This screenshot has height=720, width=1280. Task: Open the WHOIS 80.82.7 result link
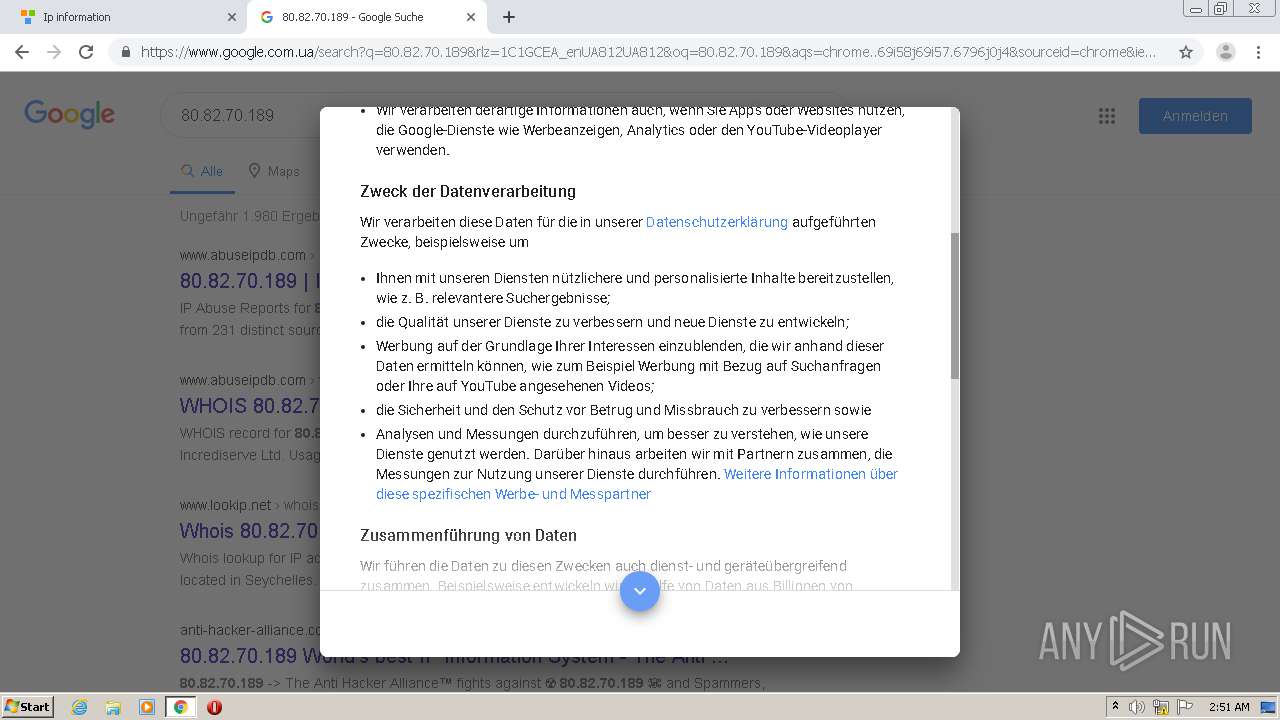(x=249, y=406)
